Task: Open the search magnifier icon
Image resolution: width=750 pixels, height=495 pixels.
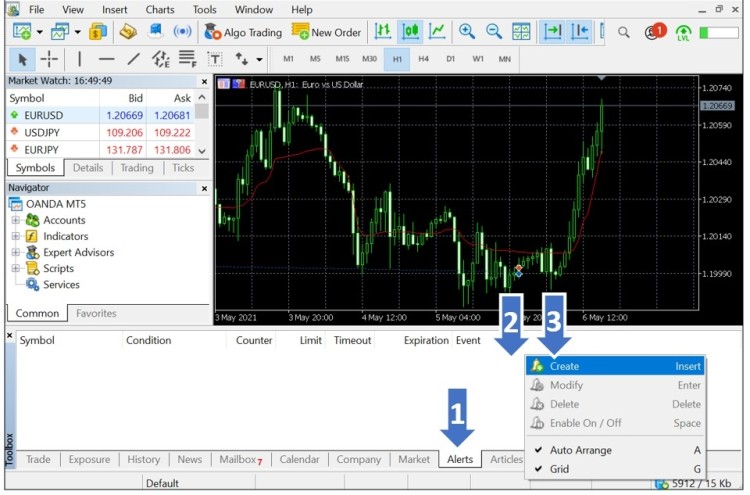Action: click(624, 32)
